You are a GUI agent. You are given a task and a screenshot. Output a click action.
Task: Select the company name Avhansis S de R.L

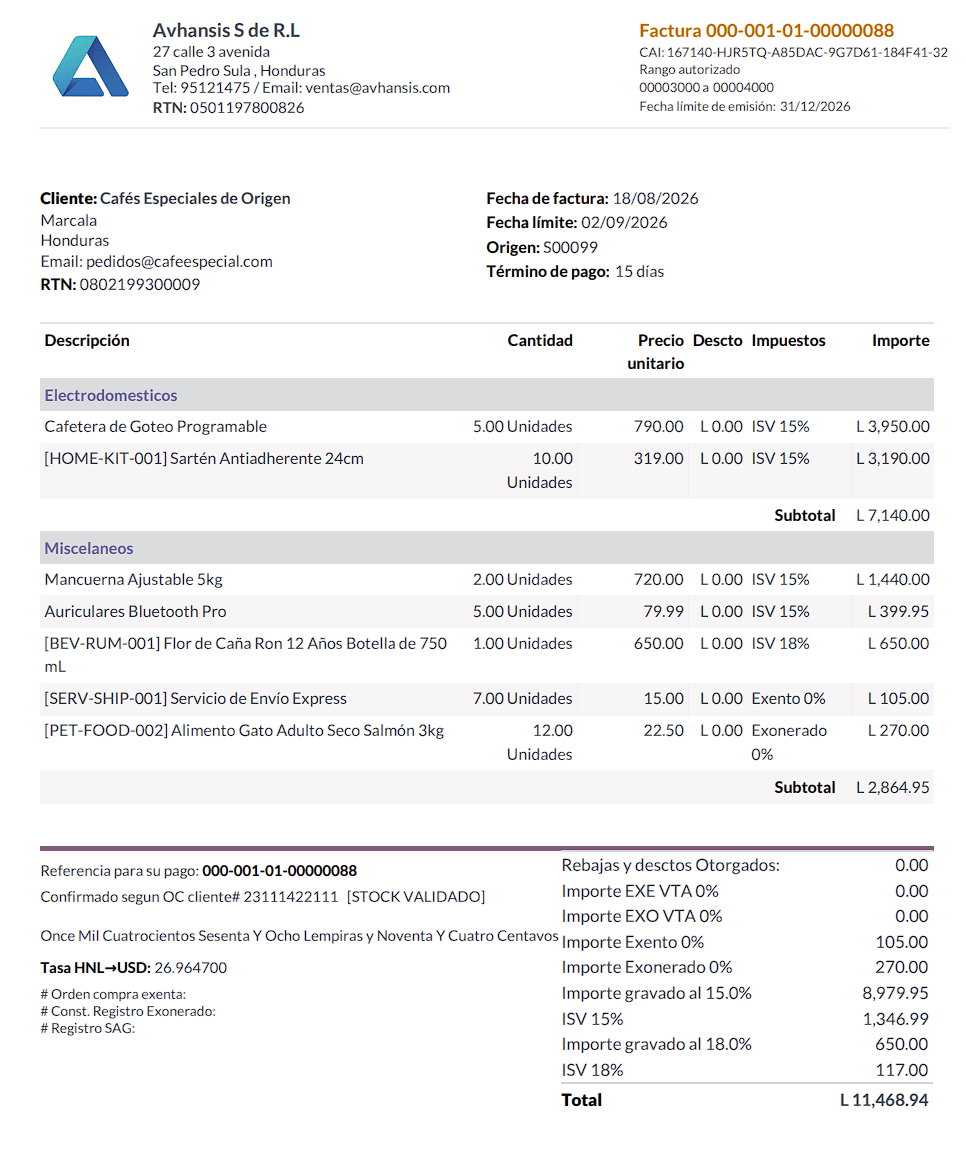(226, 30)
